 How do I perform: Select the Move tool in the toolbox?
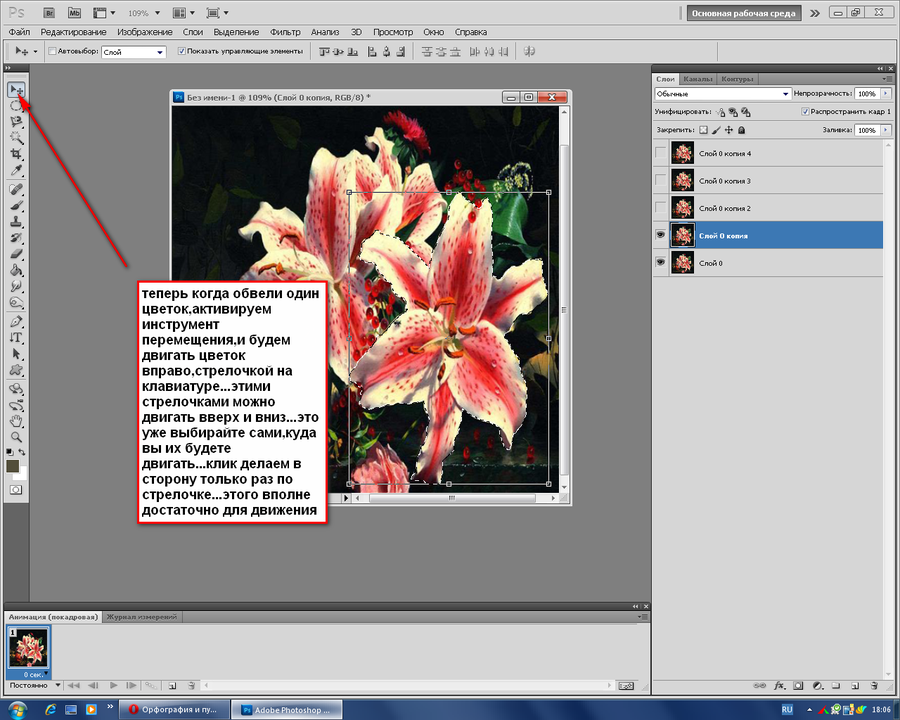tap(16, 89)
